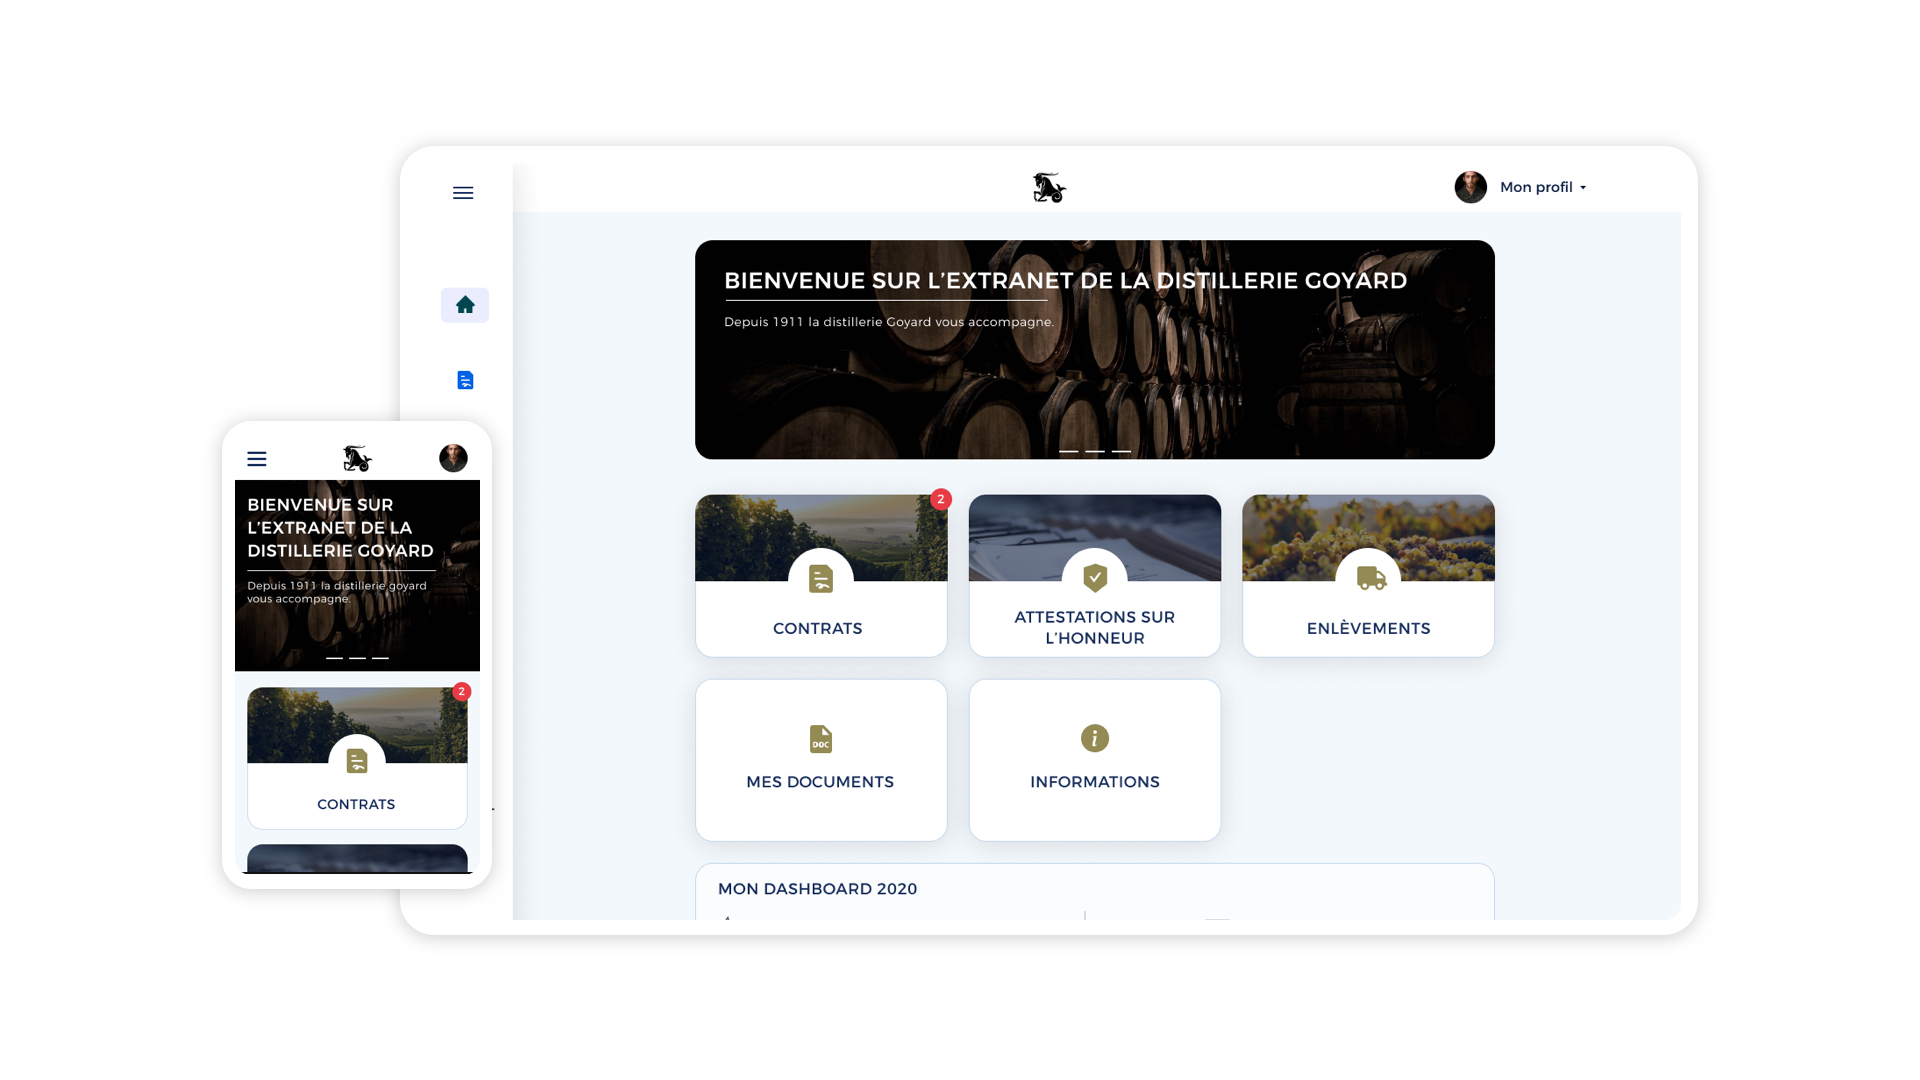Open the contracts document icon in sidebar

465,380
